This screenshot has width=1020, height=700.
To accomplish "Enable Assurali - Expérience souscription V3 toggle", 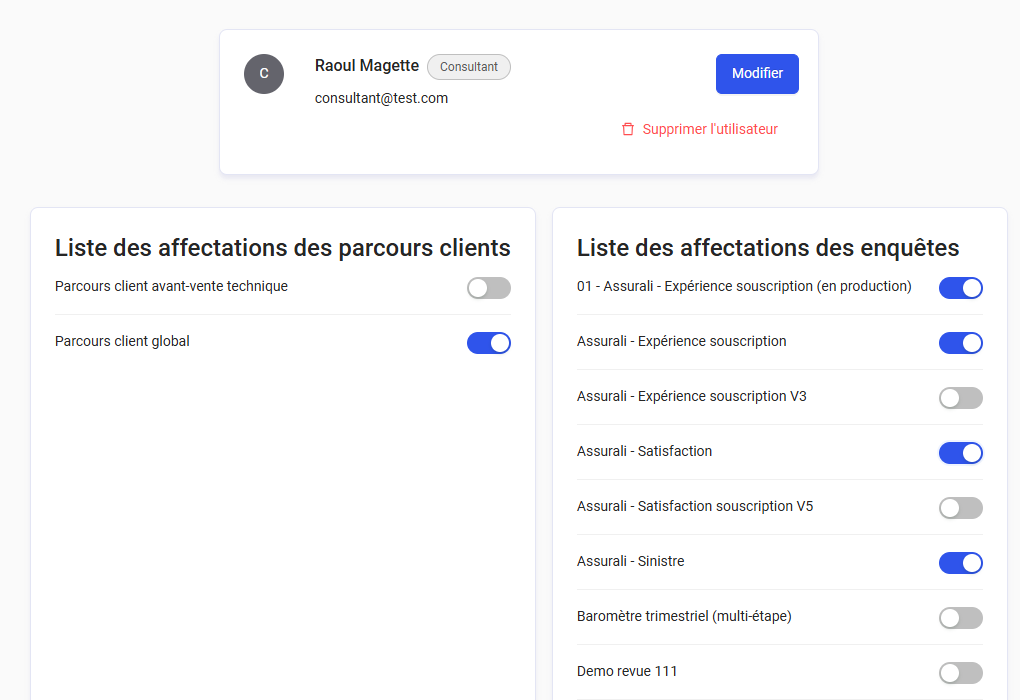I will (x=961, y=398).
